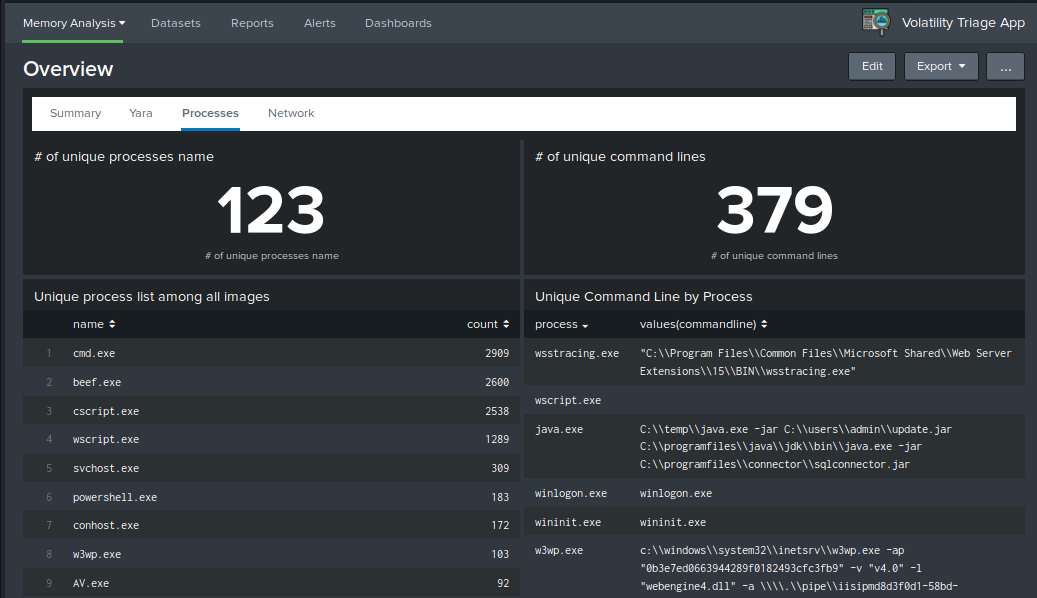1037x598 pixels.
Task: Click w3wp.exe in command line table
Action: tap(559, 550)
